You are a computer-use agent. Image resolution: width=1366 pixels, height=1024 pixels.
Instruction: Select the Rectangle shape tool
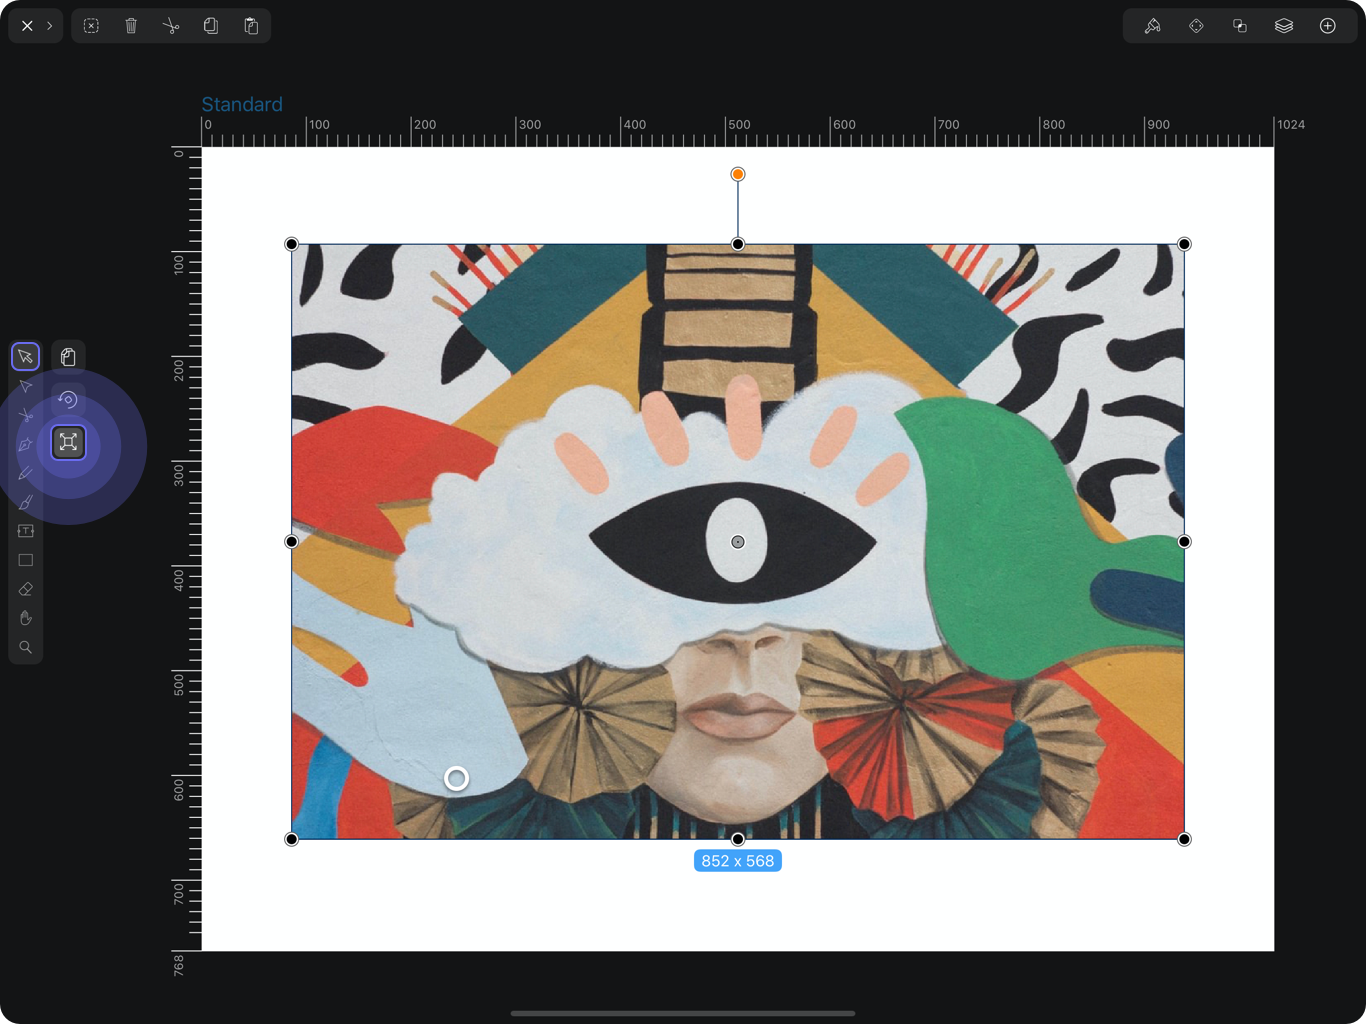(x=26, y=560)
